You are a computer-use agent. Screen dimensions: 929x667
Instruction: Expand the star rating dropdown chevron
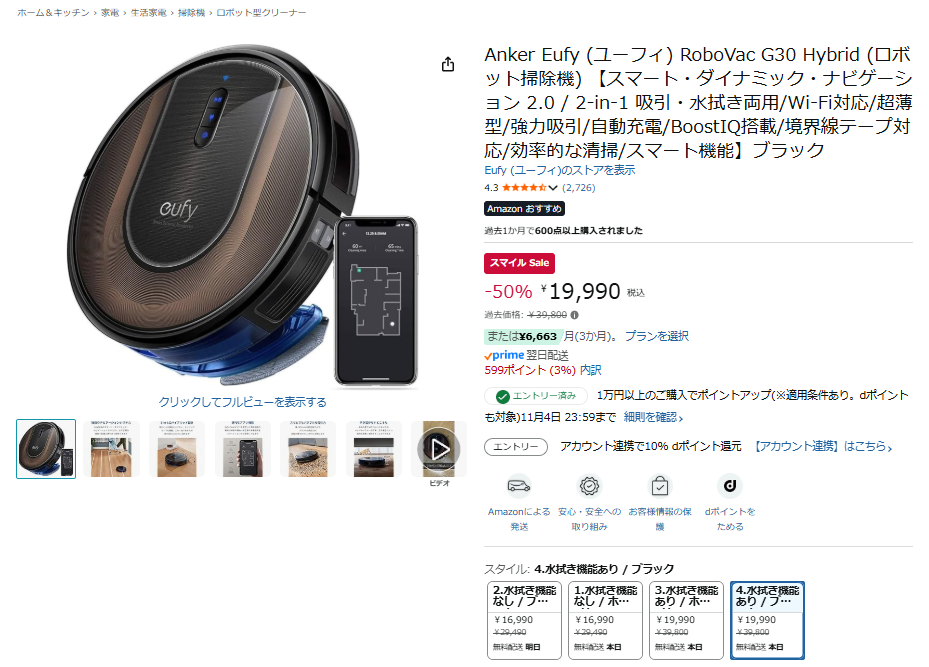(x=553, y=188)
